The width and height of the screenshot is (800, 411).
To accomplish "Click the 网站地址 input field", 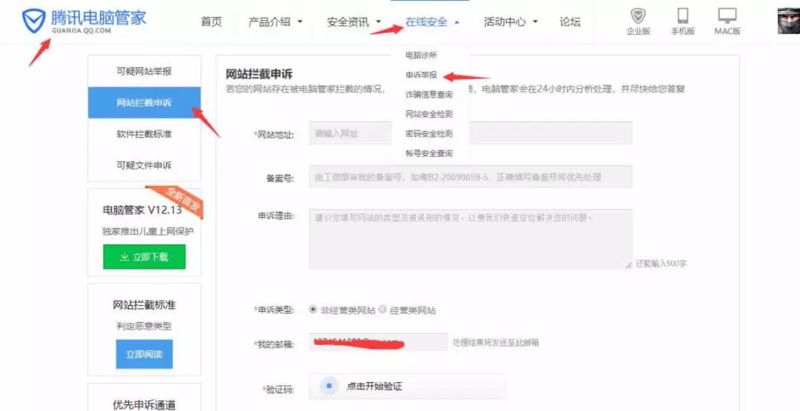I will click(x=470, y=133).
